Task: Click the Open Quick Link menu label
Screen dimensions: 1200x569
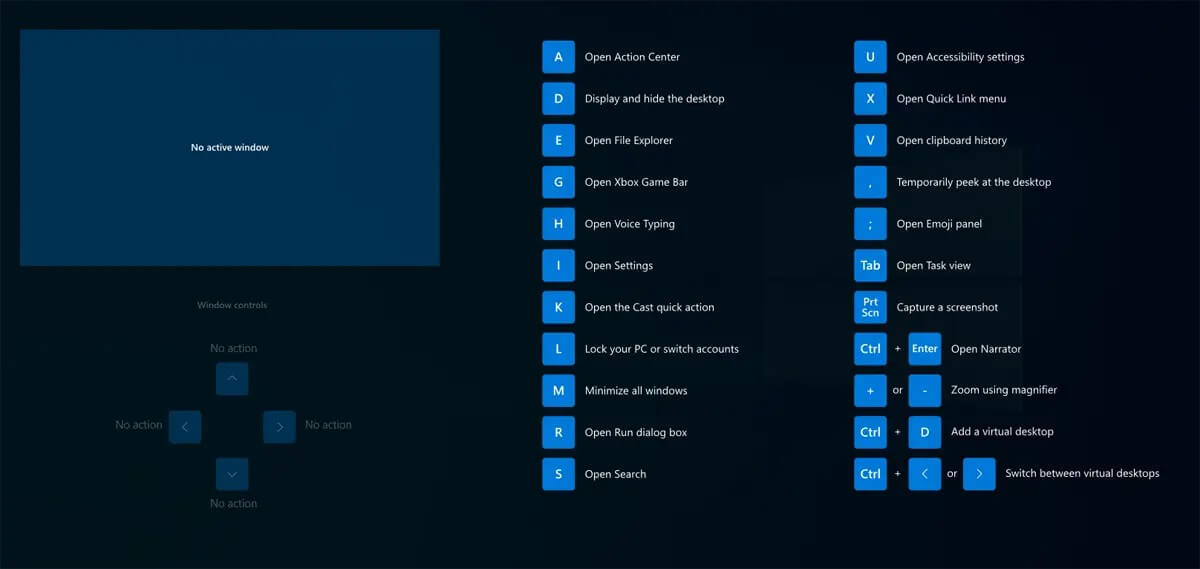Action: [x=952, y=99]
